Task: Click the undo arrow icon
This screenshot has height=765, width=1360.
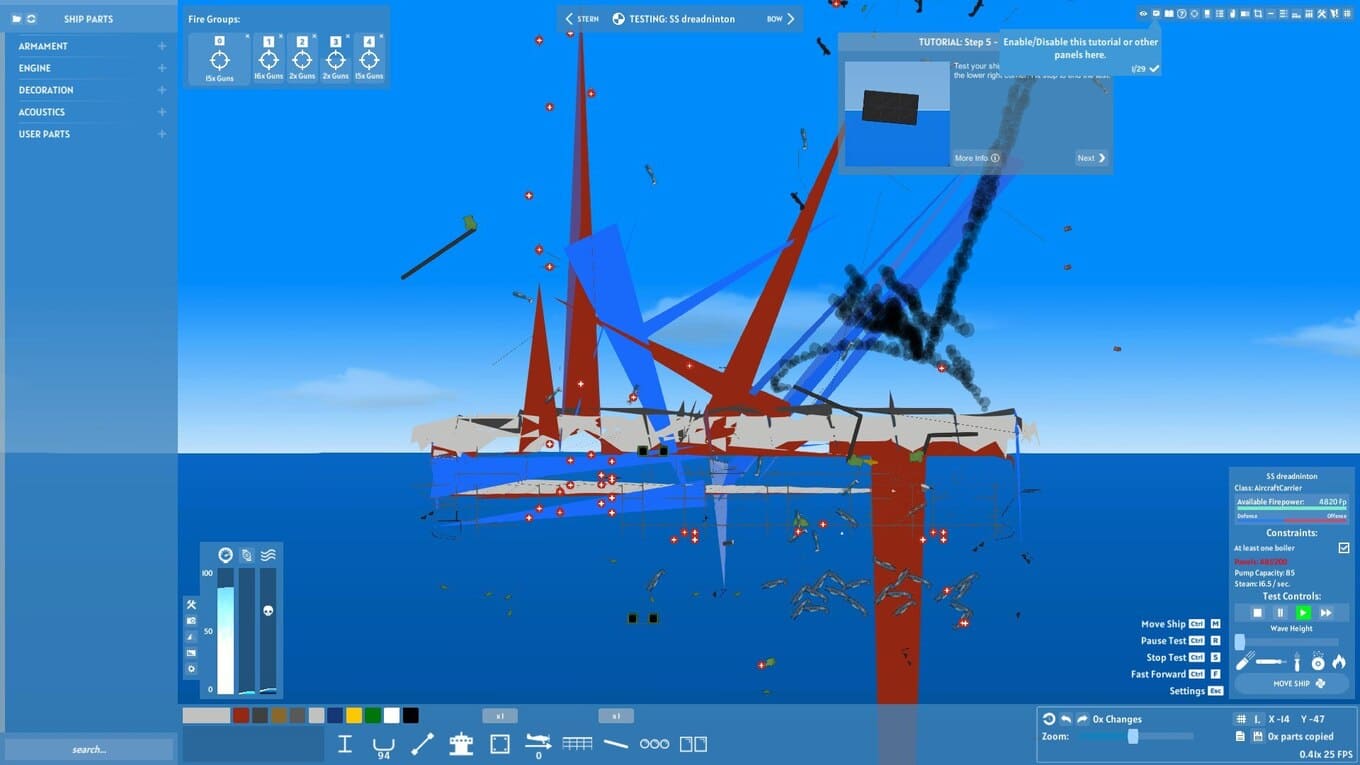Action: pos(1066,719)
